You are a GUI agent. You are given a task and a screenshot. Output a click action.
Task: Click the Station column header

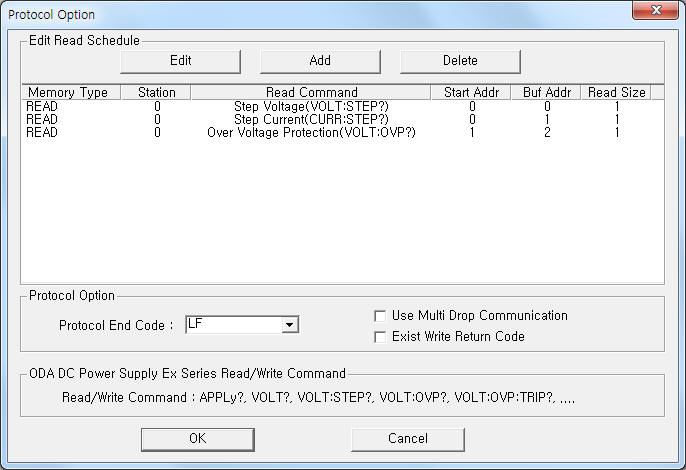pyautogui.click(x=156, y=92)
